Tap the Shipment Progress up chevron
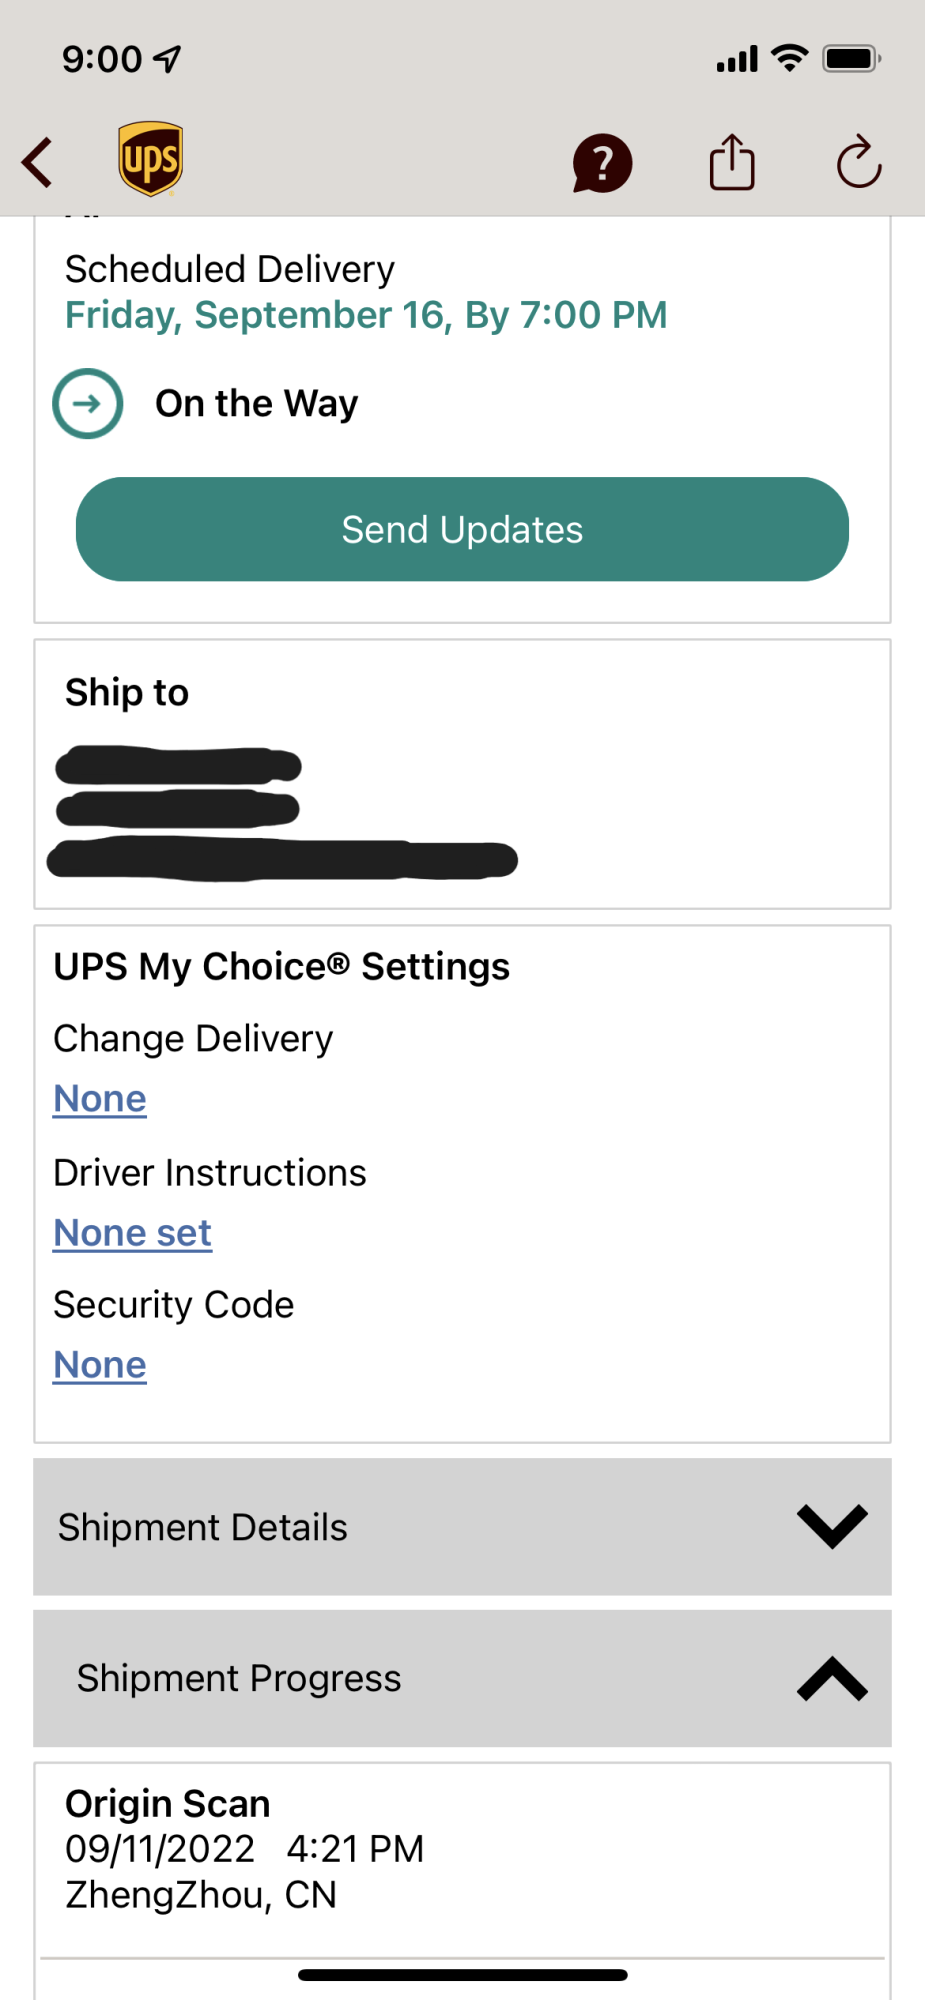 pos(832,1679)
